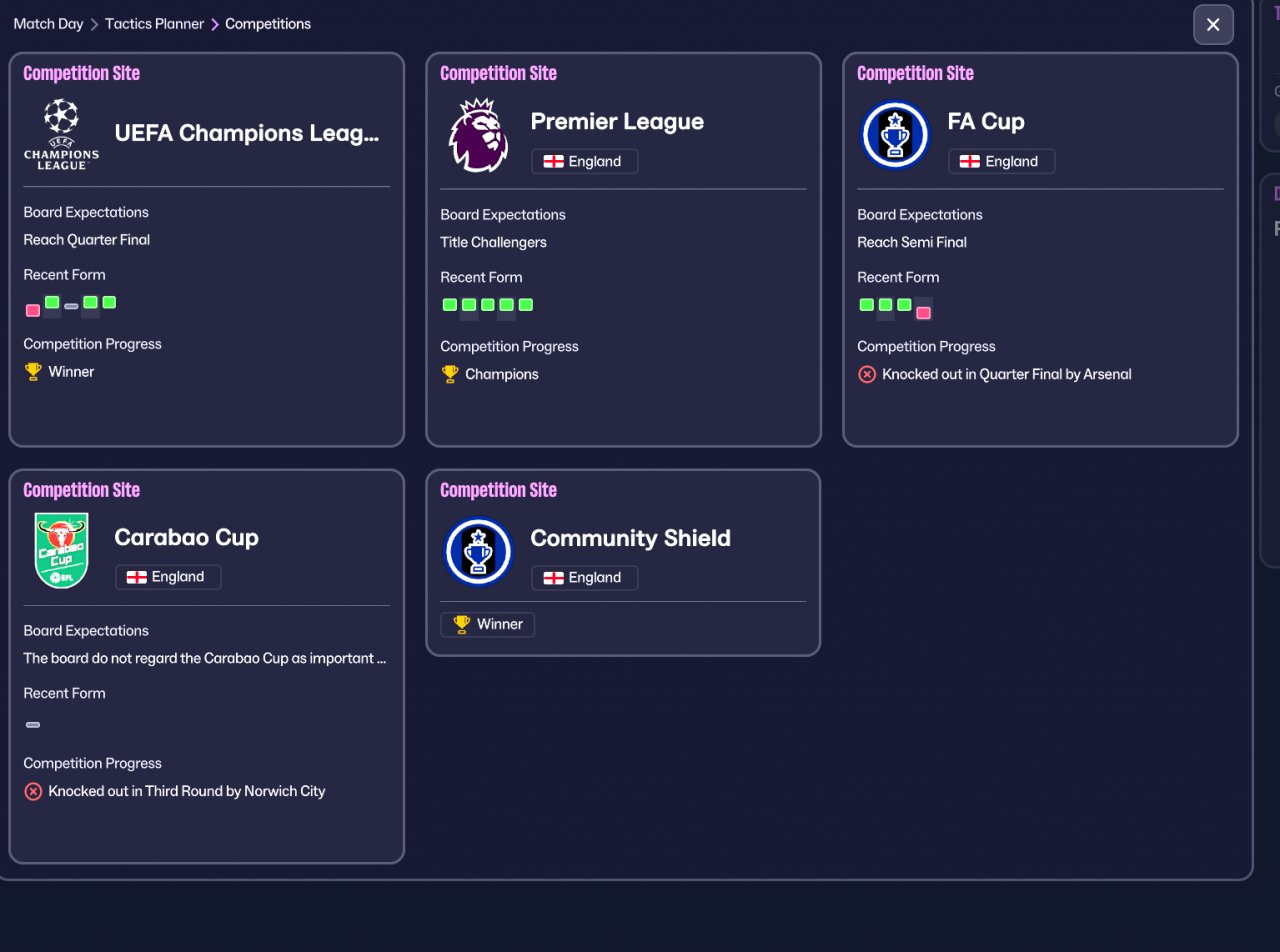
Task: Click 'Recent Form' label in Carabao Cup card
Action: (x=64, y=693)
